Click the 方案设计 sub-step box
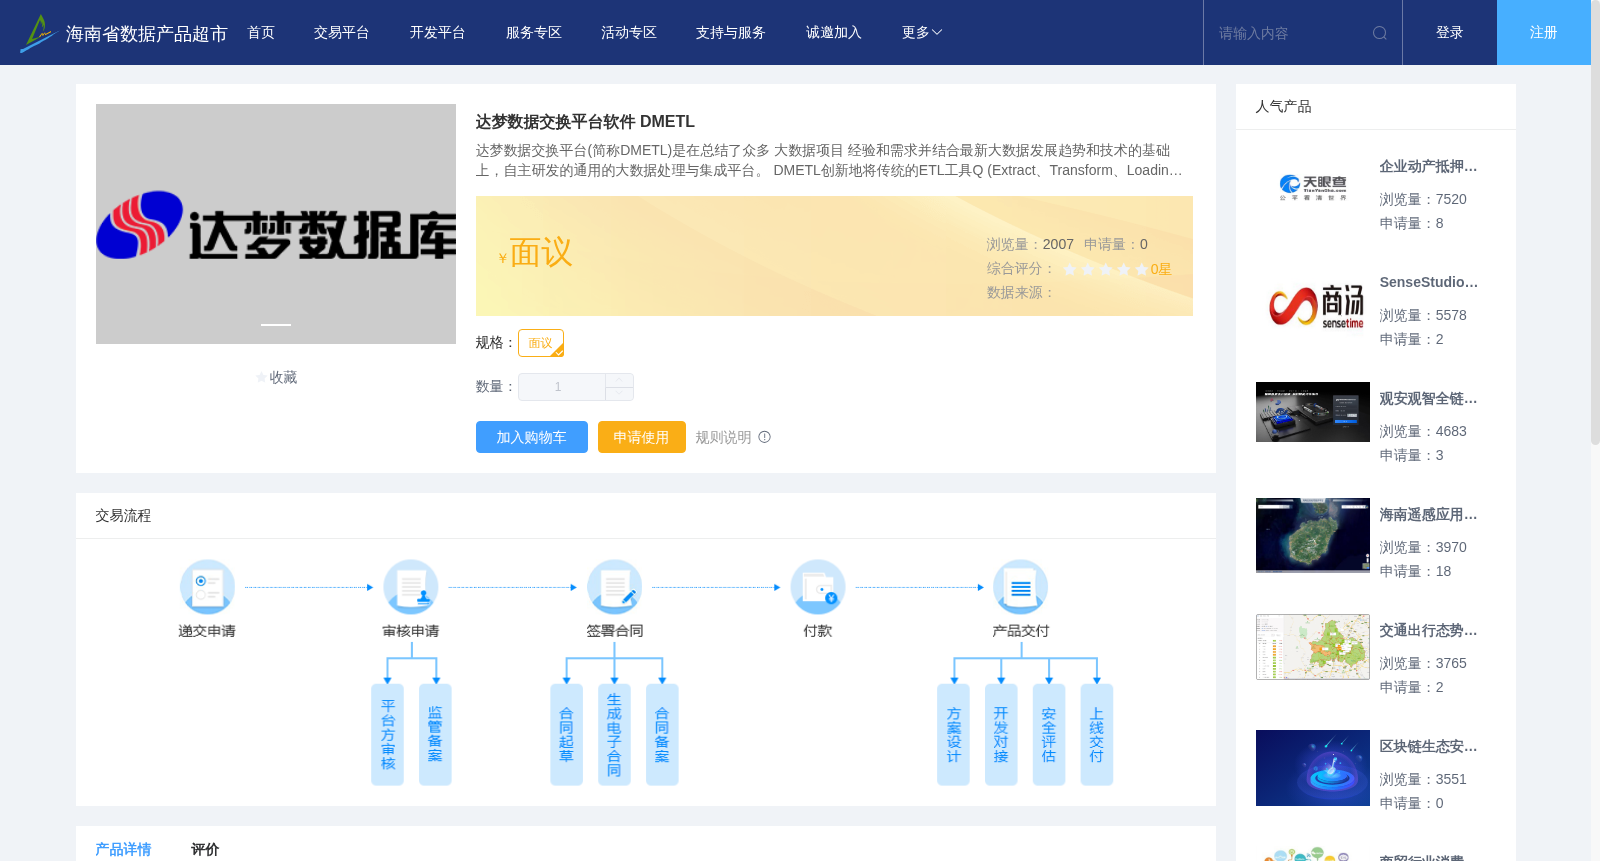1600x861 pixels. click(x=953, y=735)
